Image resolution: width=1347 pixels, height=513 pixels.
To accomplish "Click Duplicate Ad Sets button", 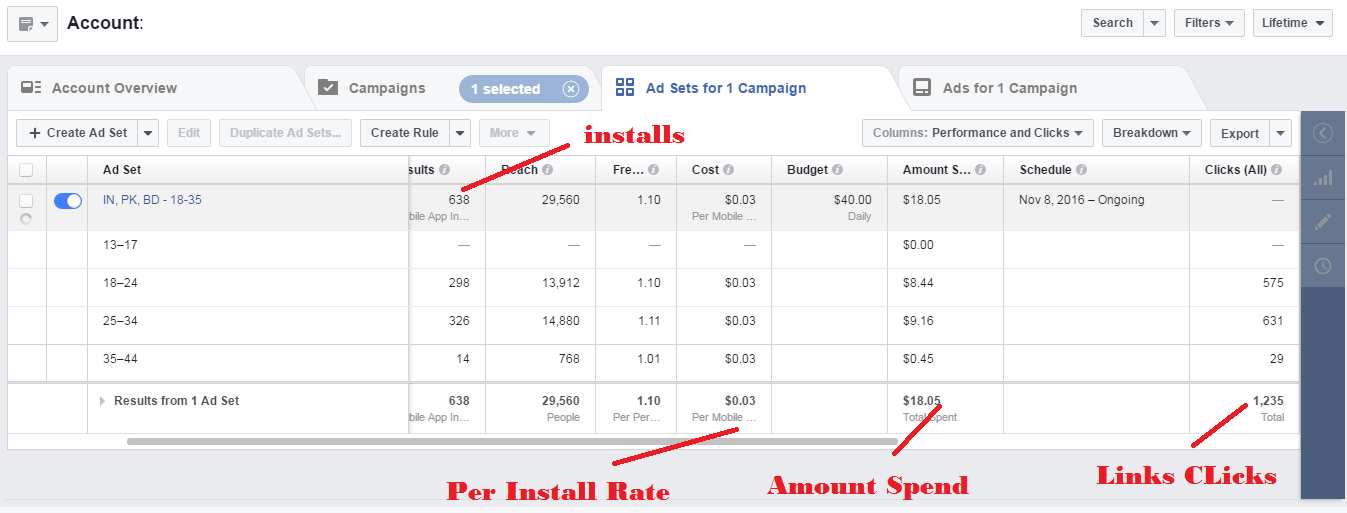I will (286, 133).
